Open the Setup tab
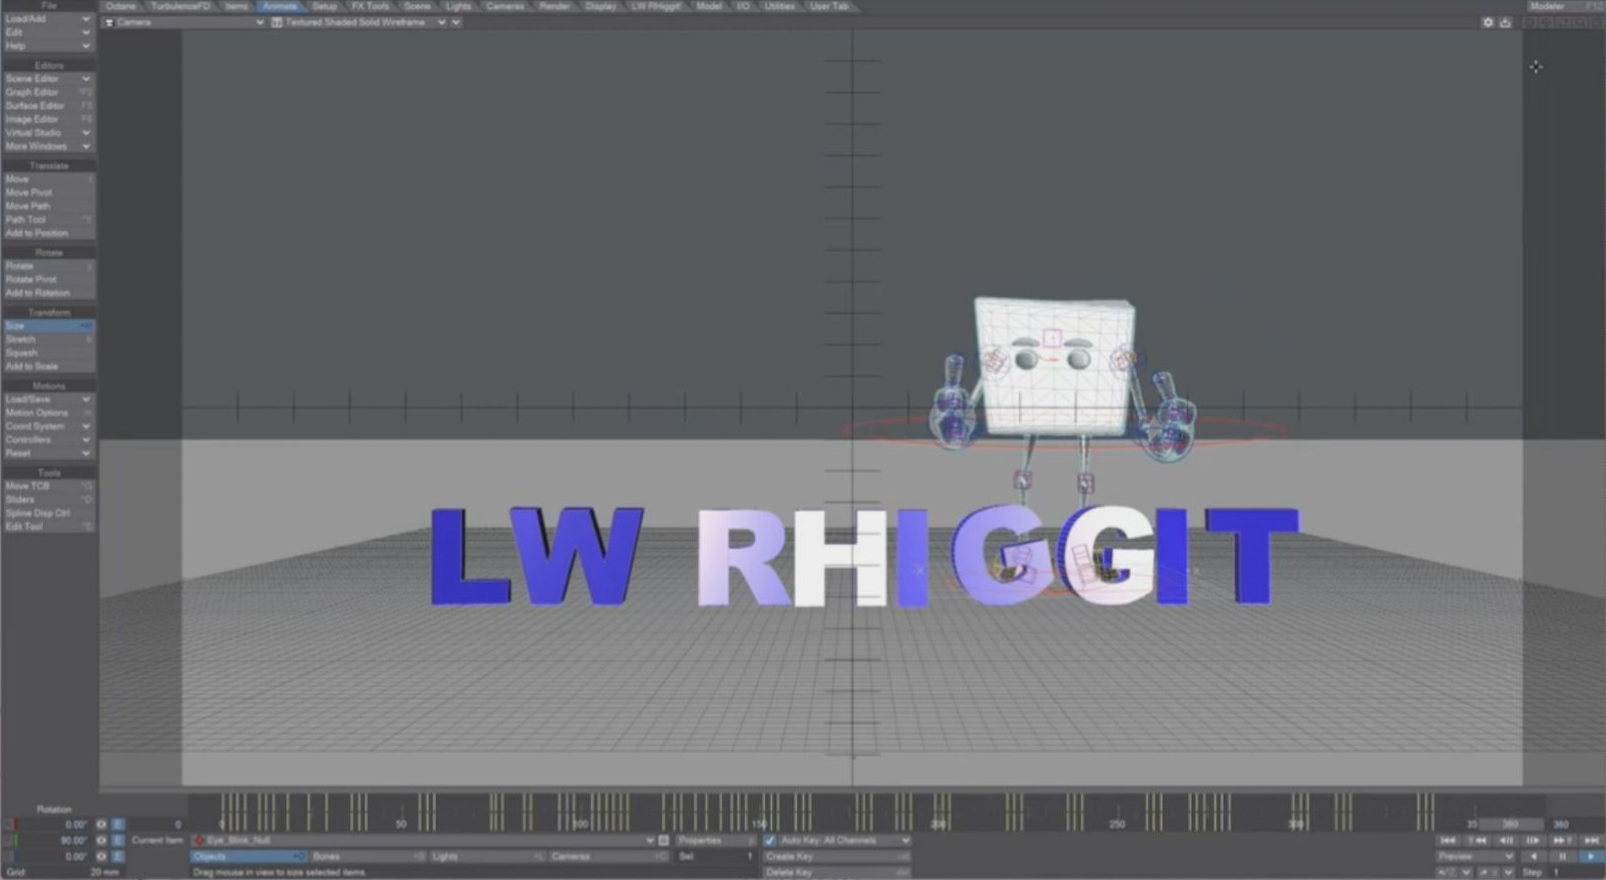 324,6
